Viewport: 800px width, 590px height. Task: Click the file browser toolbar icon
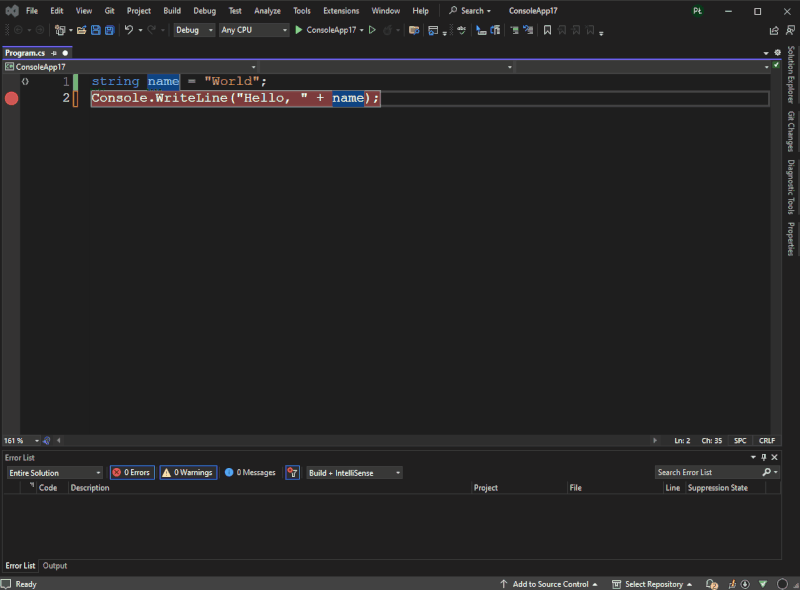[414, 30]
